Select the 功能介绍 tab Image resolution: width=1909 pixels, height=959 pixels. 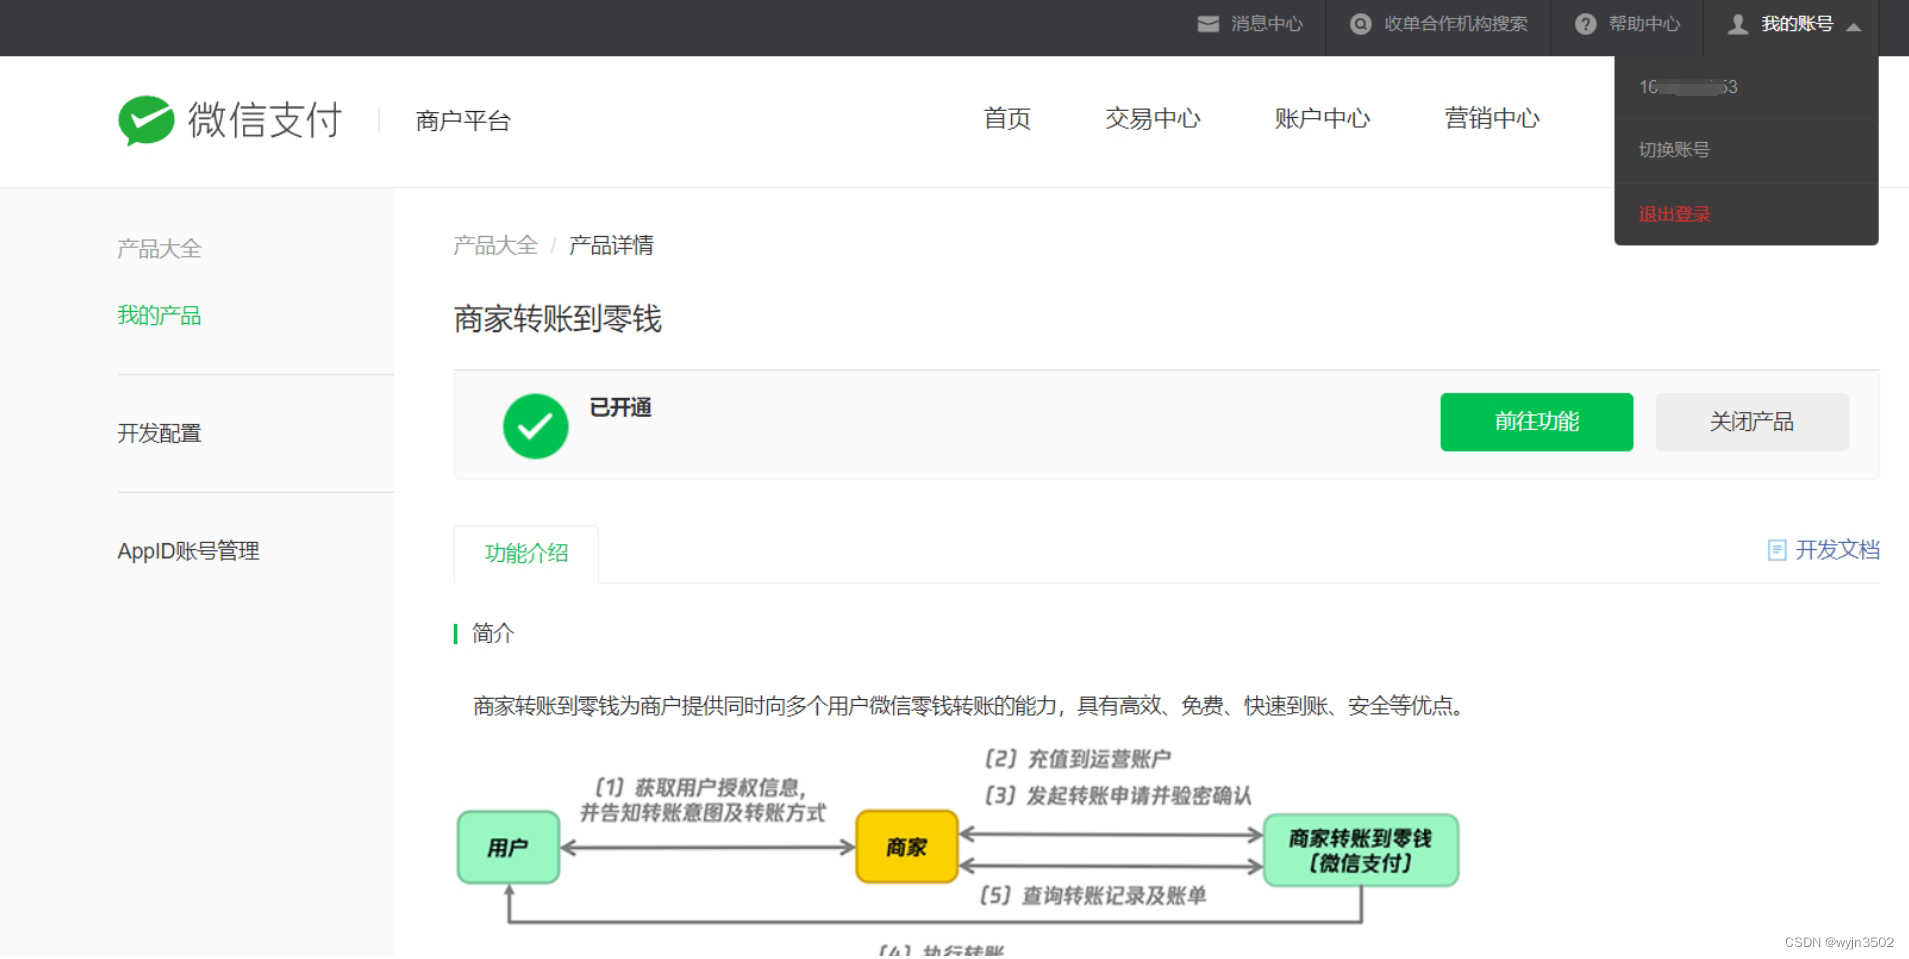tap(526, 553)
